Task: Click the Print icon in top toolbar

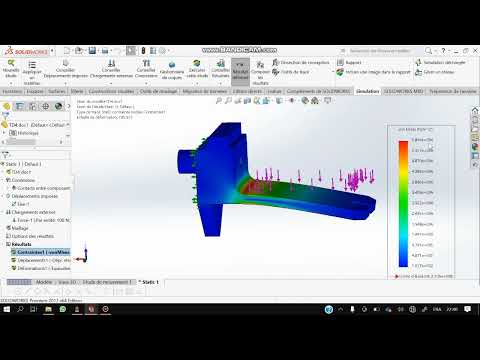Action: (105, 51)
